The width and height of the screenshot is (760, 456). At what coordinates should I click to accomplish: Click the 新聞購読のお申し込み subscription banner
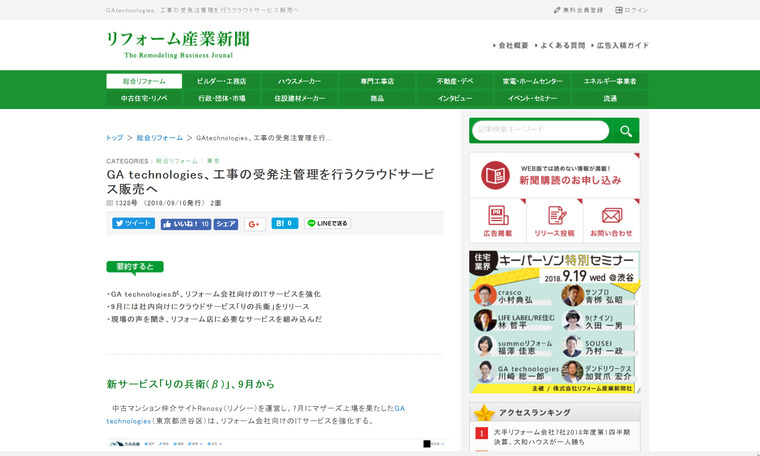pyautogui.click(x=554, y=175)
